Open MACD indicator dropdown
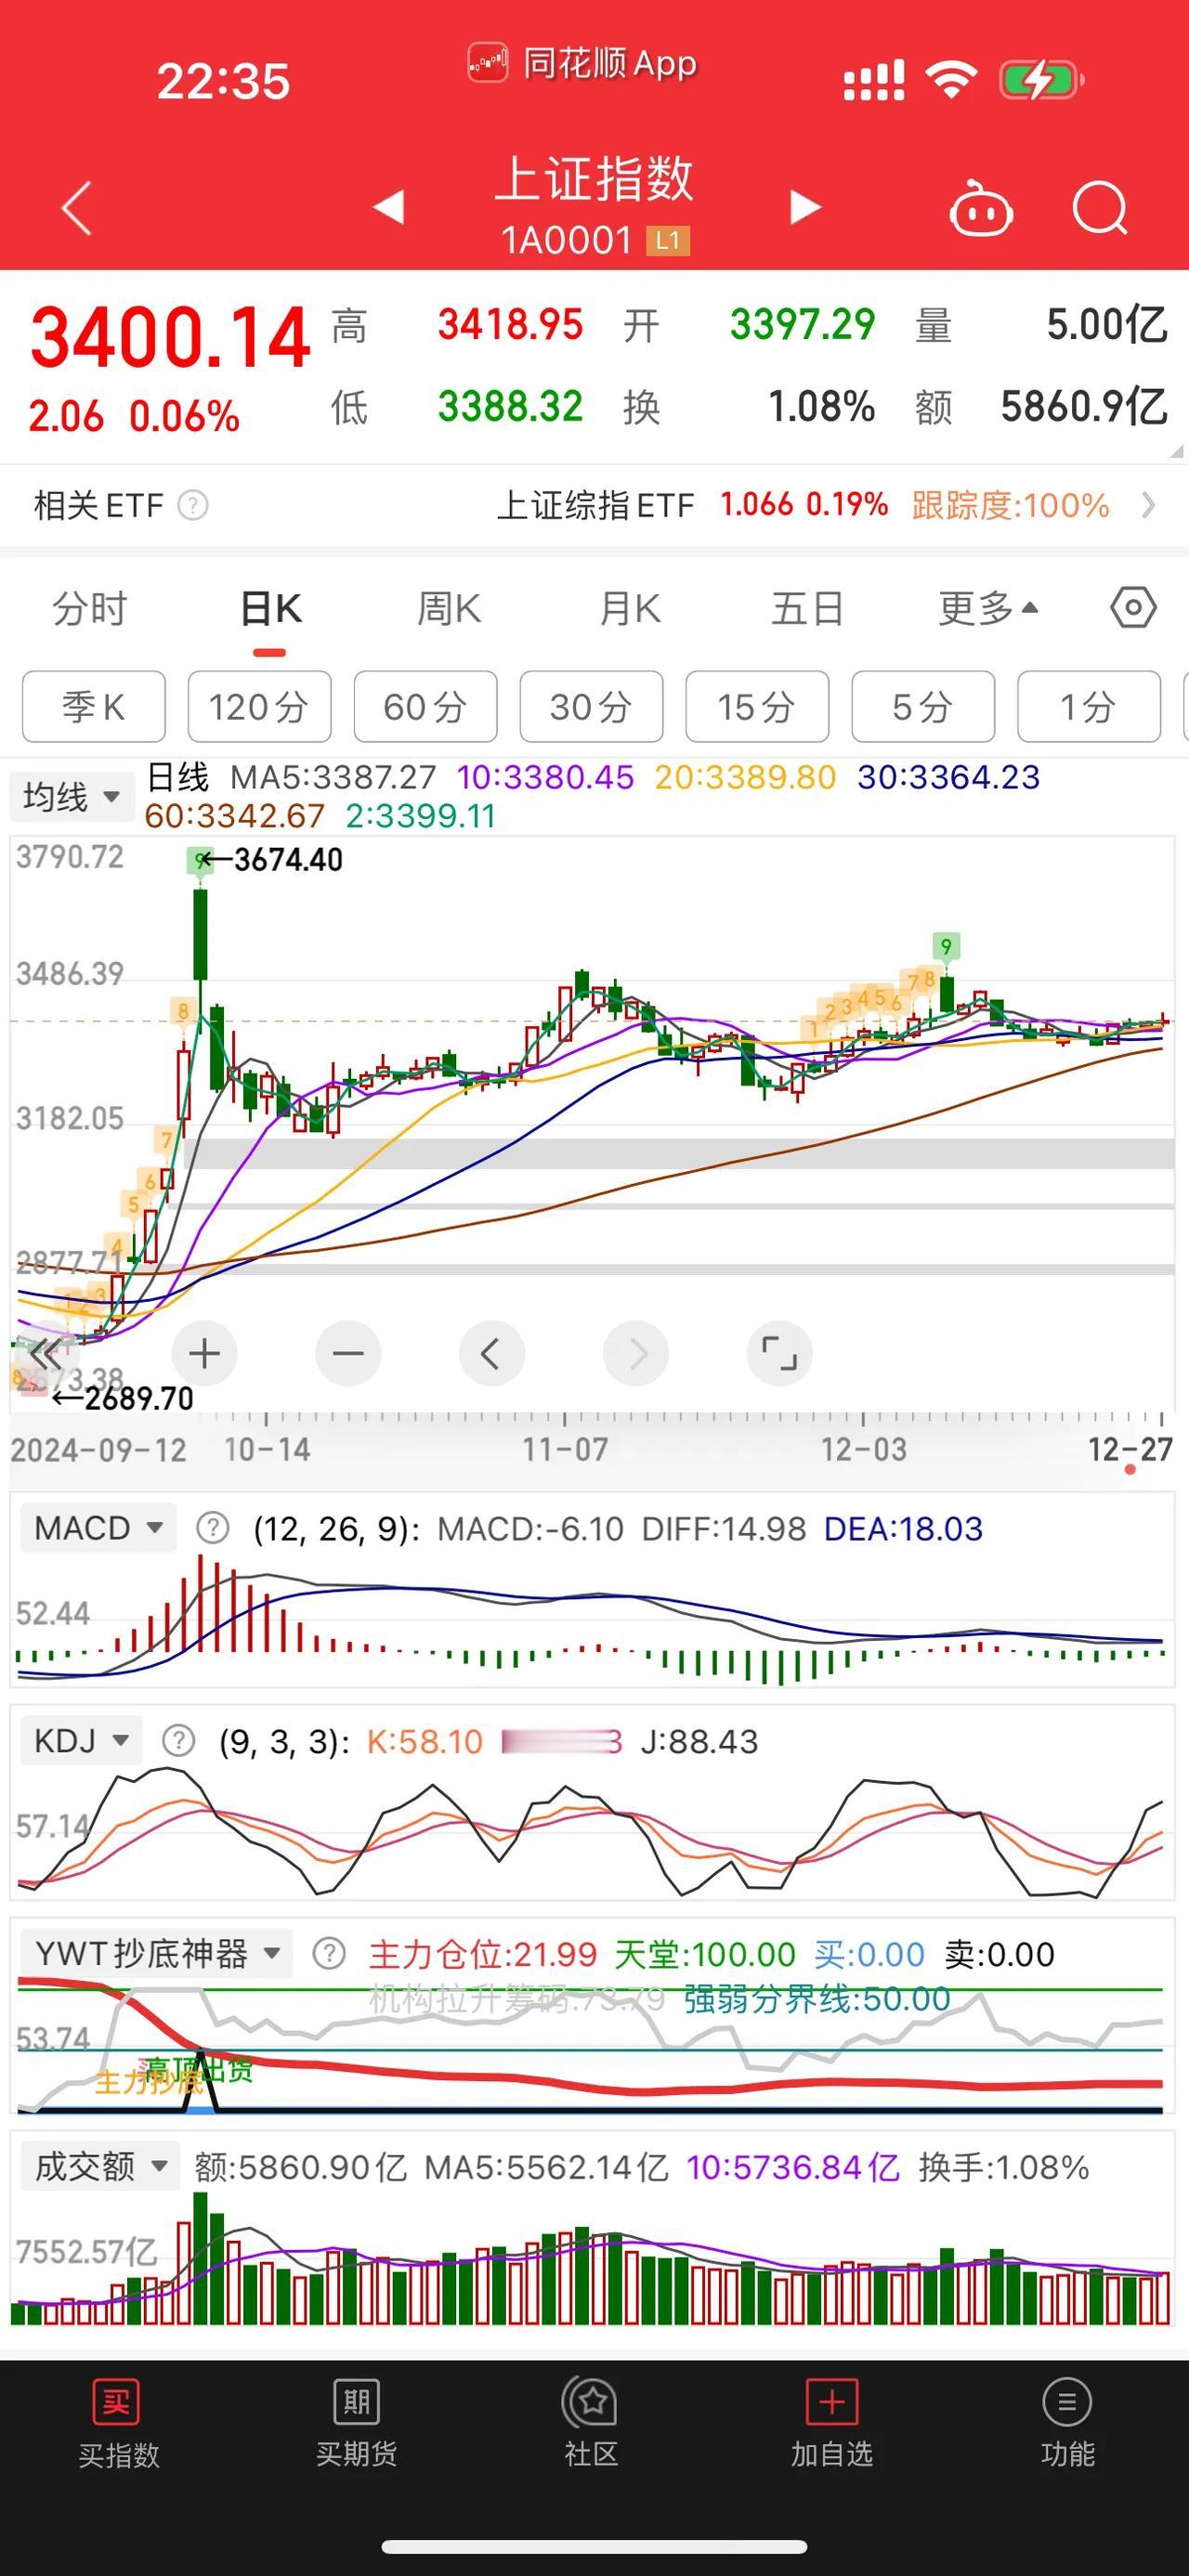 (98, 1528)
